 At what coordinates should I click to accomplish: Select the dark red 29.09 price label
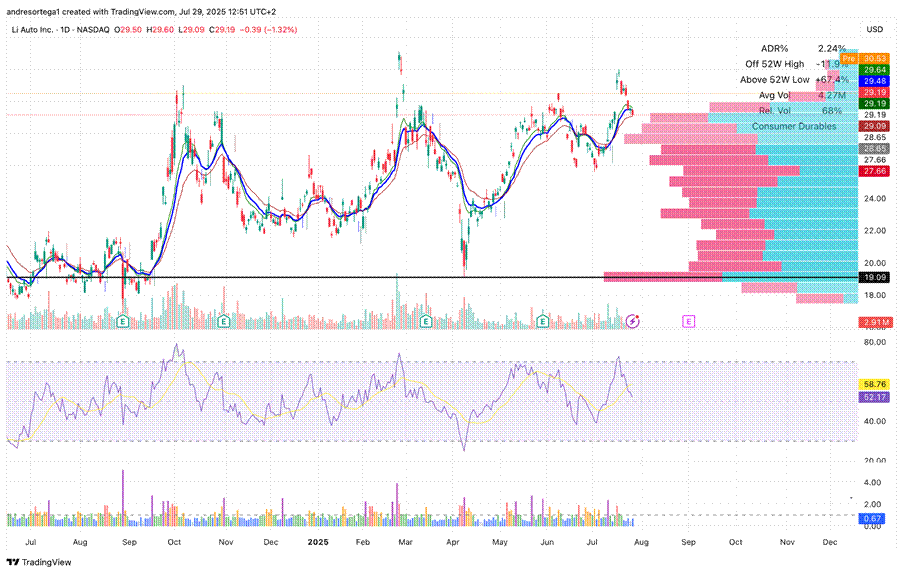coord(874,126)
